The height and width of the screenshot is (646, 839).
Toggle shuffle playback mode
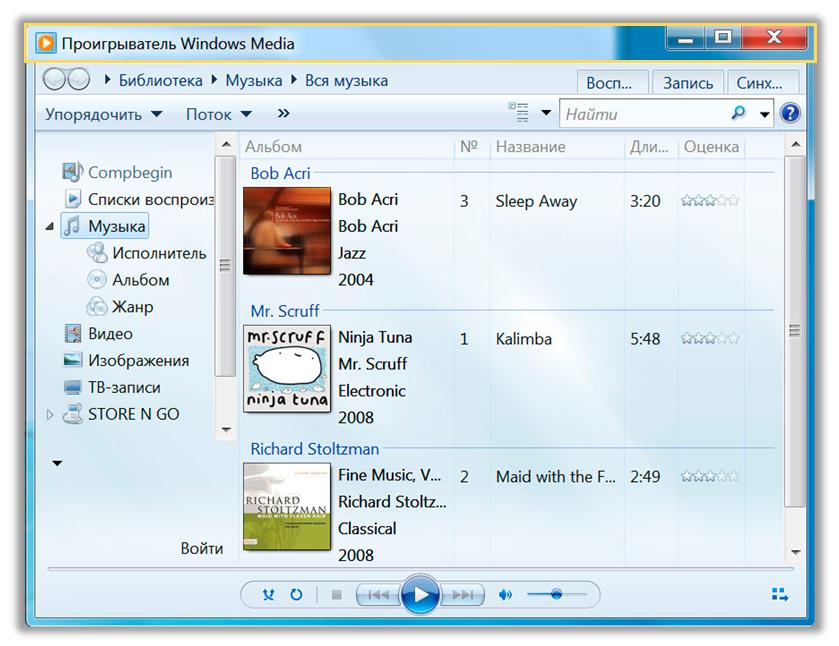point(269,594)
